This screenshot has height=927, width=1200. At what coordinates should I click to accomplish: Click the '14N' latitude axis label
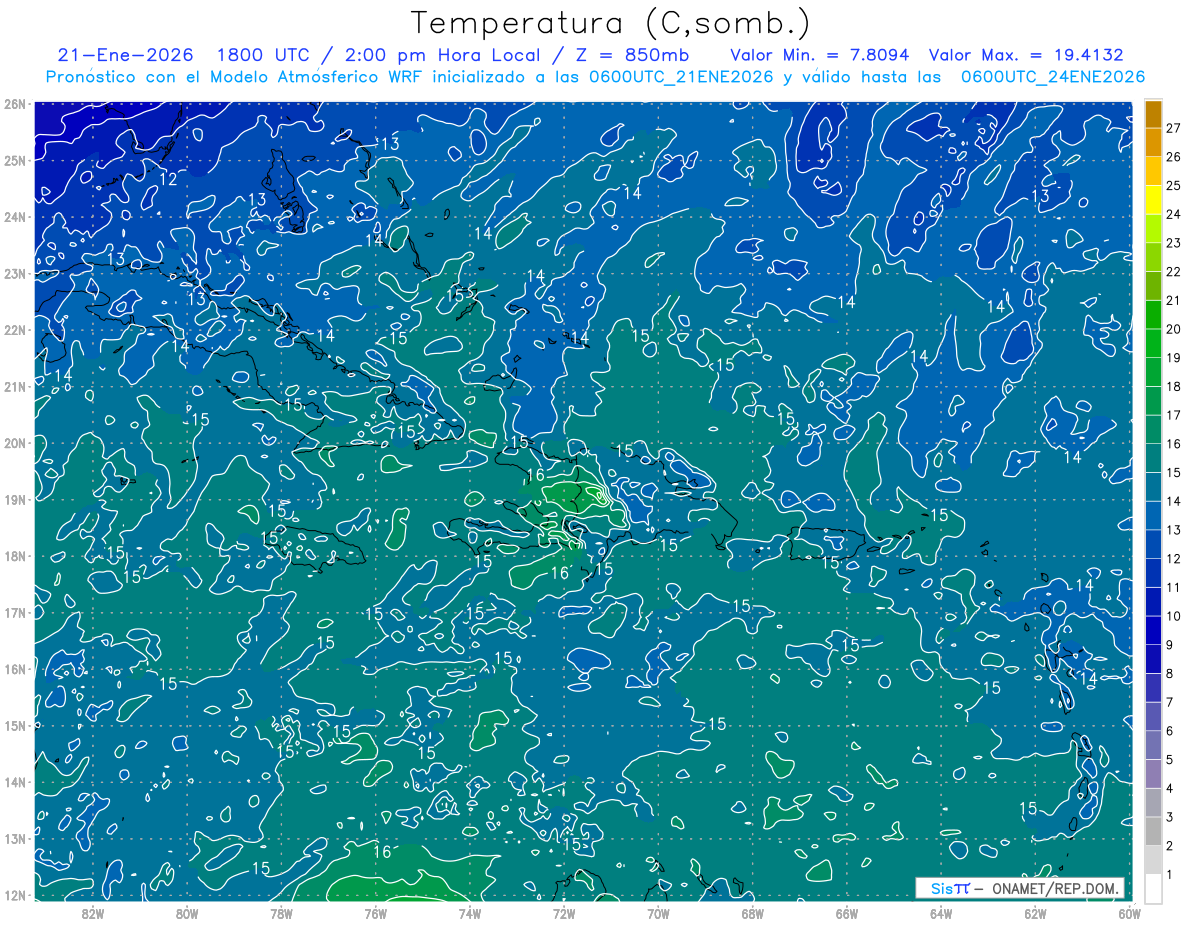point(14,782)
